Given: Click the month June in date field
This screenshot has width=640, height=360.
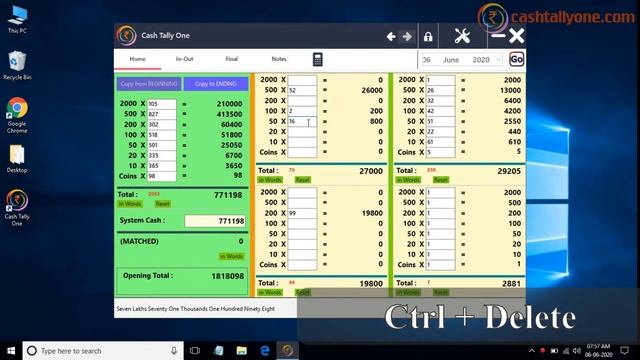Looking at the screenshot, I should [x=451, y=60].
